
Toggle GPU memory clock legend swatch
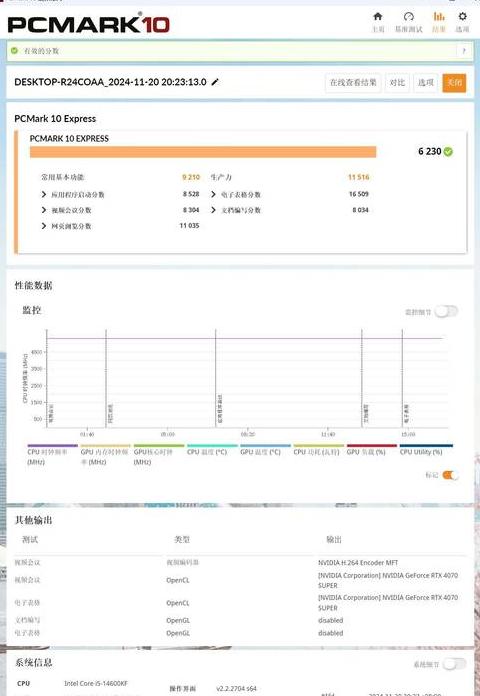(106, 445)
